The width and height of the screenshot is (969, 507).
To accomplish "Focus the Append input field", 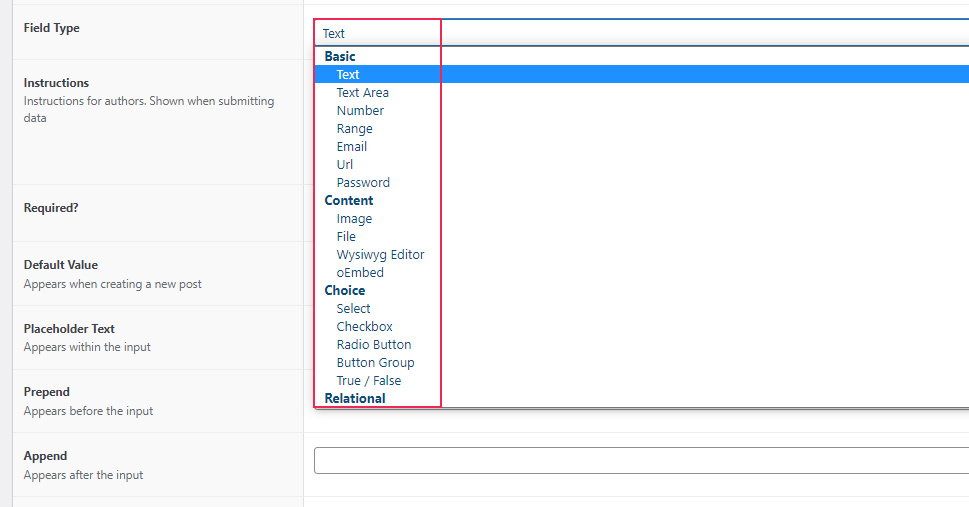I will (641, 461).
